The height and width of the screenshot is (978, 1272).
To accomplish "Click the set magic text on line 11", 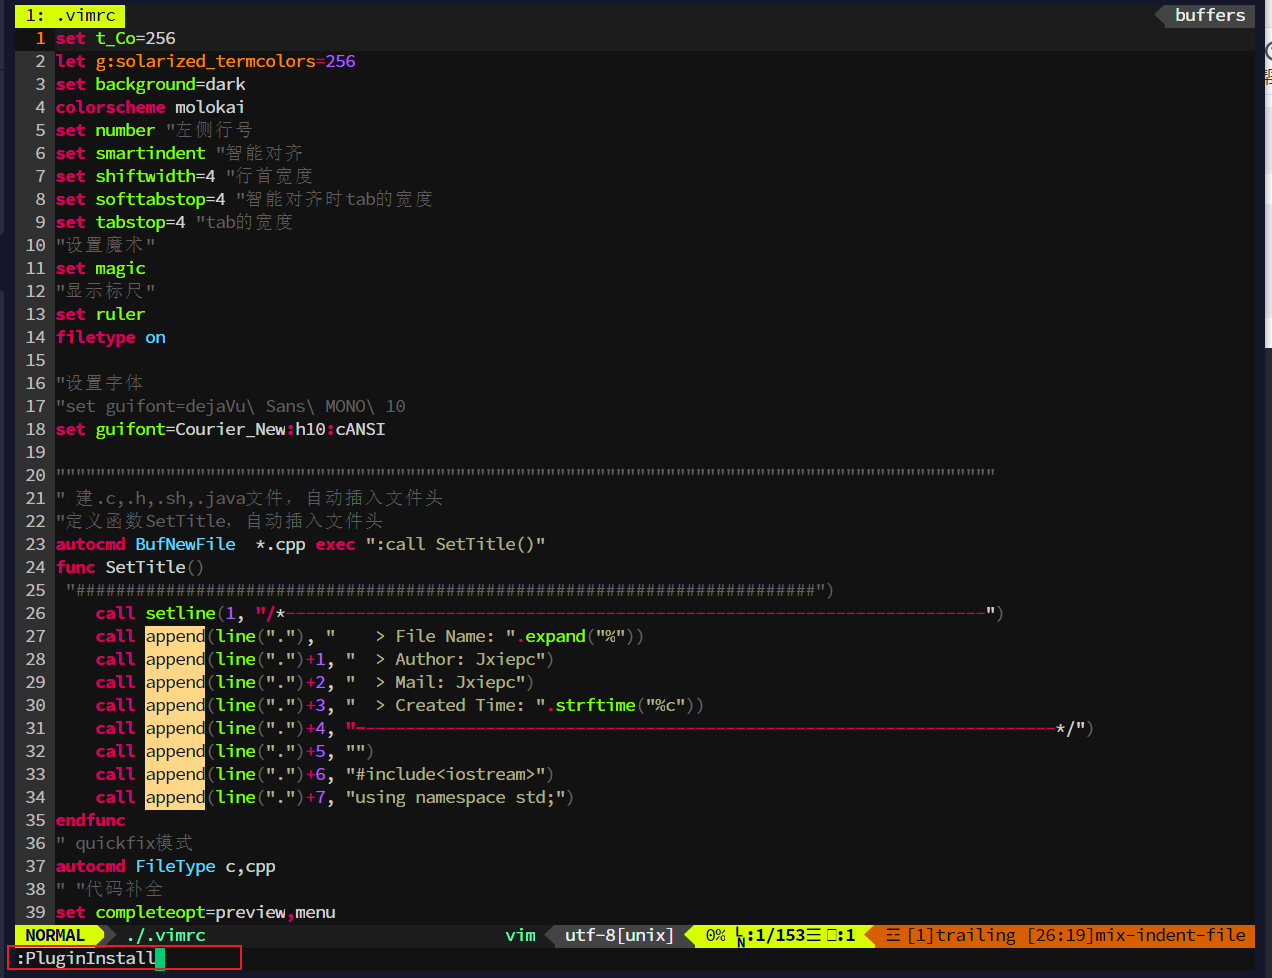I will pos(100,267).
